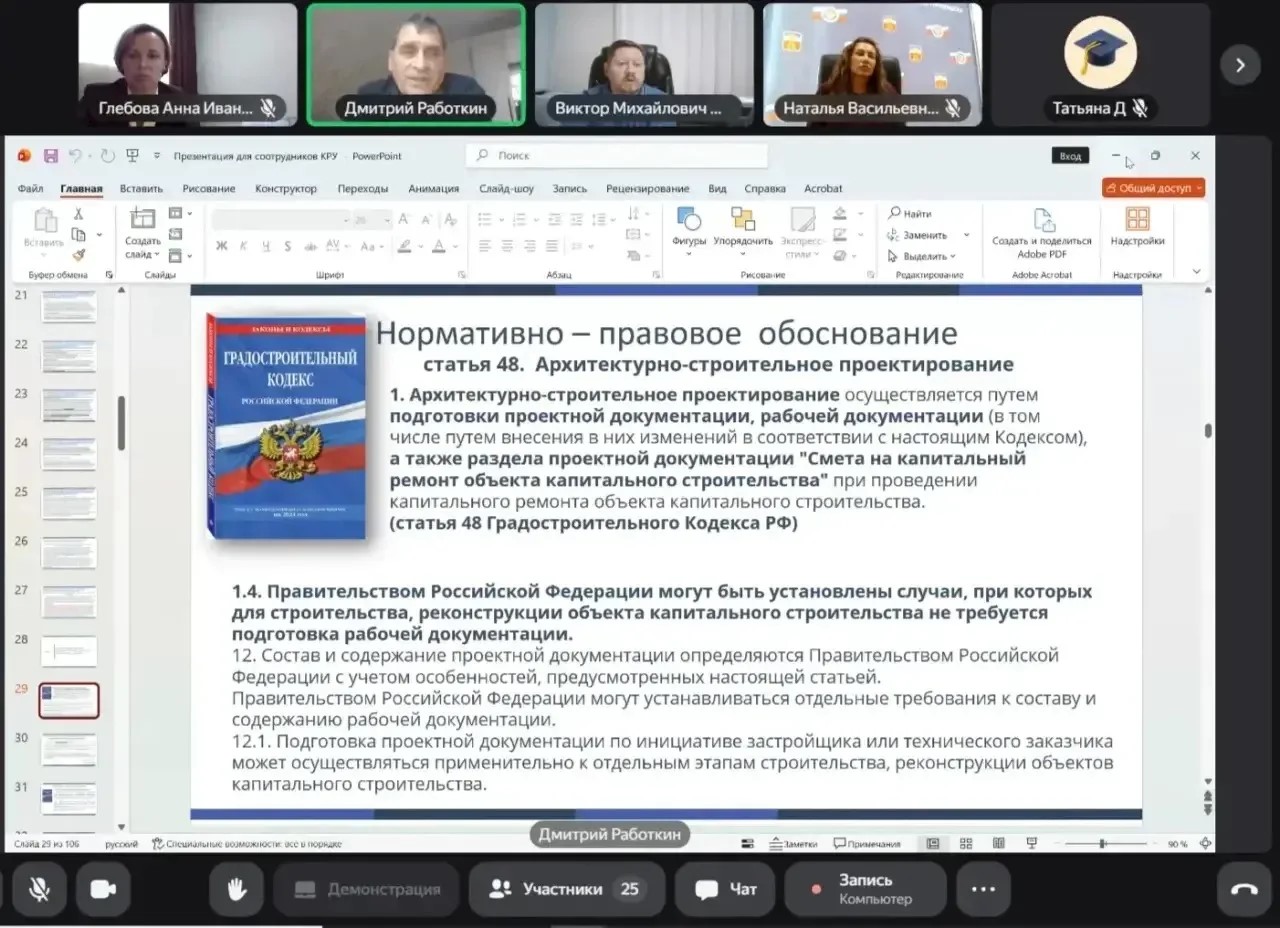Click the Cut scissors icon
Screen dimensions: 1280x928
pos(78,214)
